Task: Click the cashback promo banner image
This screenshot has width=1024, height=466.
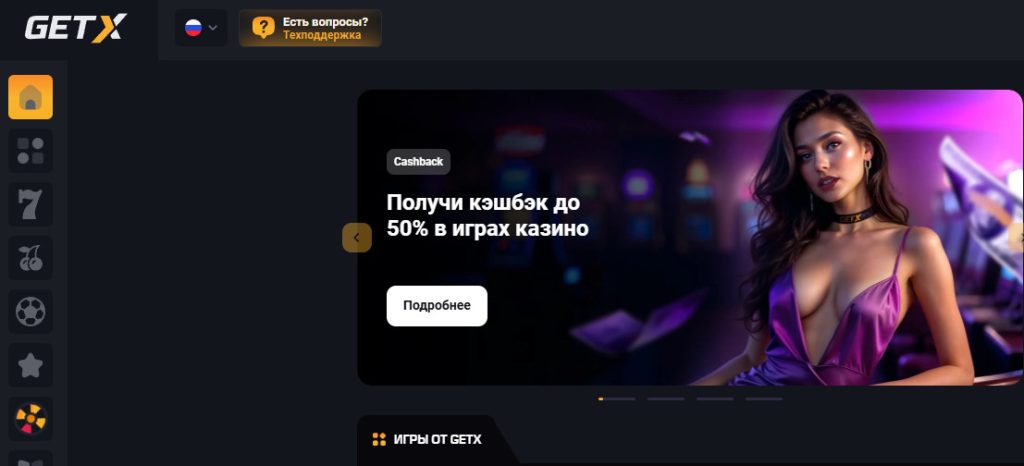Action: (x=690, y=238)
